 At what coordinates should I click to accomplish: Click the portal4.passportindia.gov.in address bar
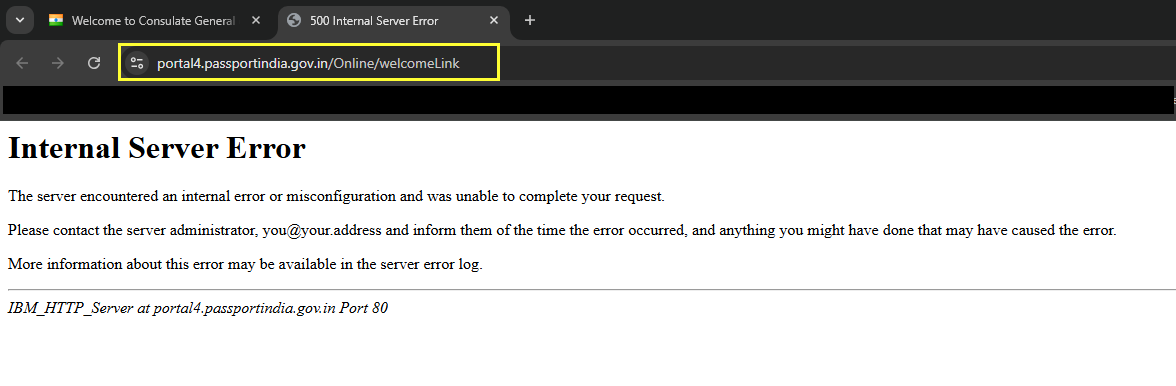pos(308,63)
